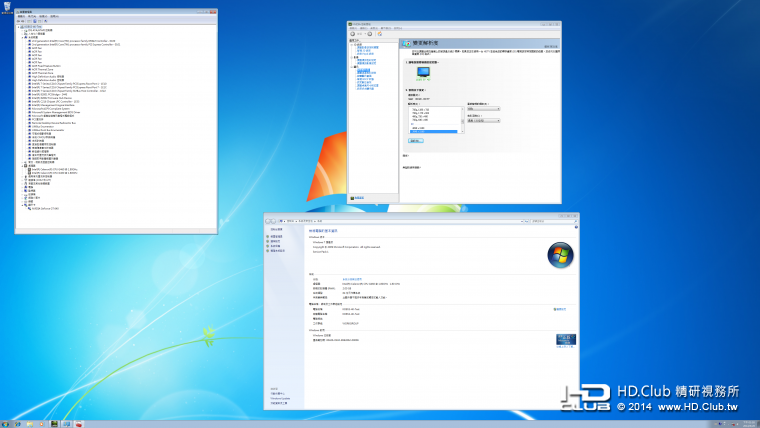Select Intel(R) C216 Chipset LPC Controller row
This screenshot has width=760, height=428.
[x=53, y=102]
